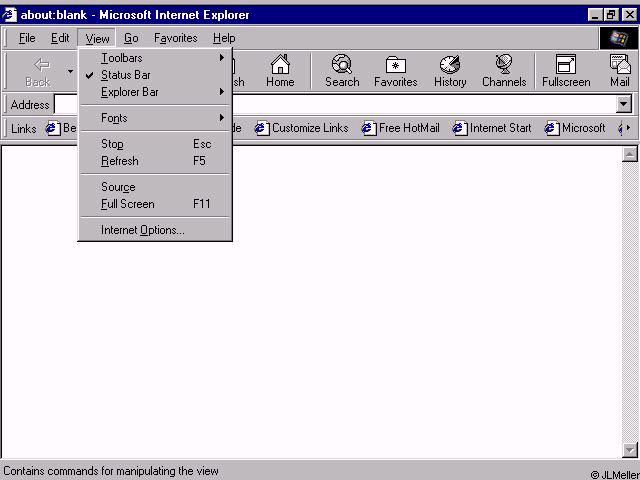Open the Go menu
640x480 pixels.
point(131,38)
